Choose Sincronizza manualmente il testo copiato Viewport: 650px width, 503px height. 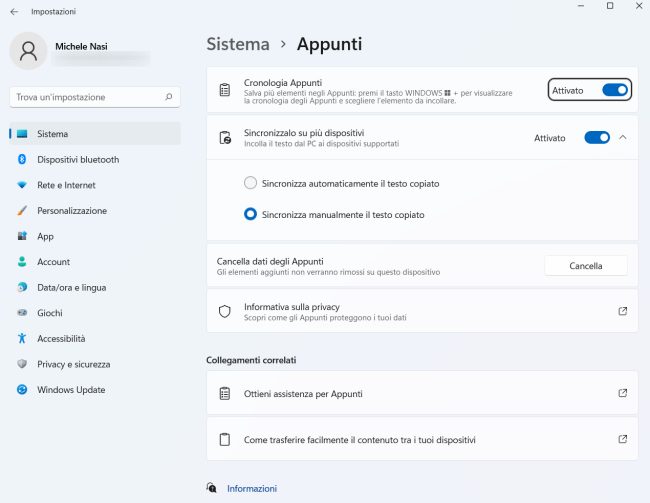tap(250, 214)
